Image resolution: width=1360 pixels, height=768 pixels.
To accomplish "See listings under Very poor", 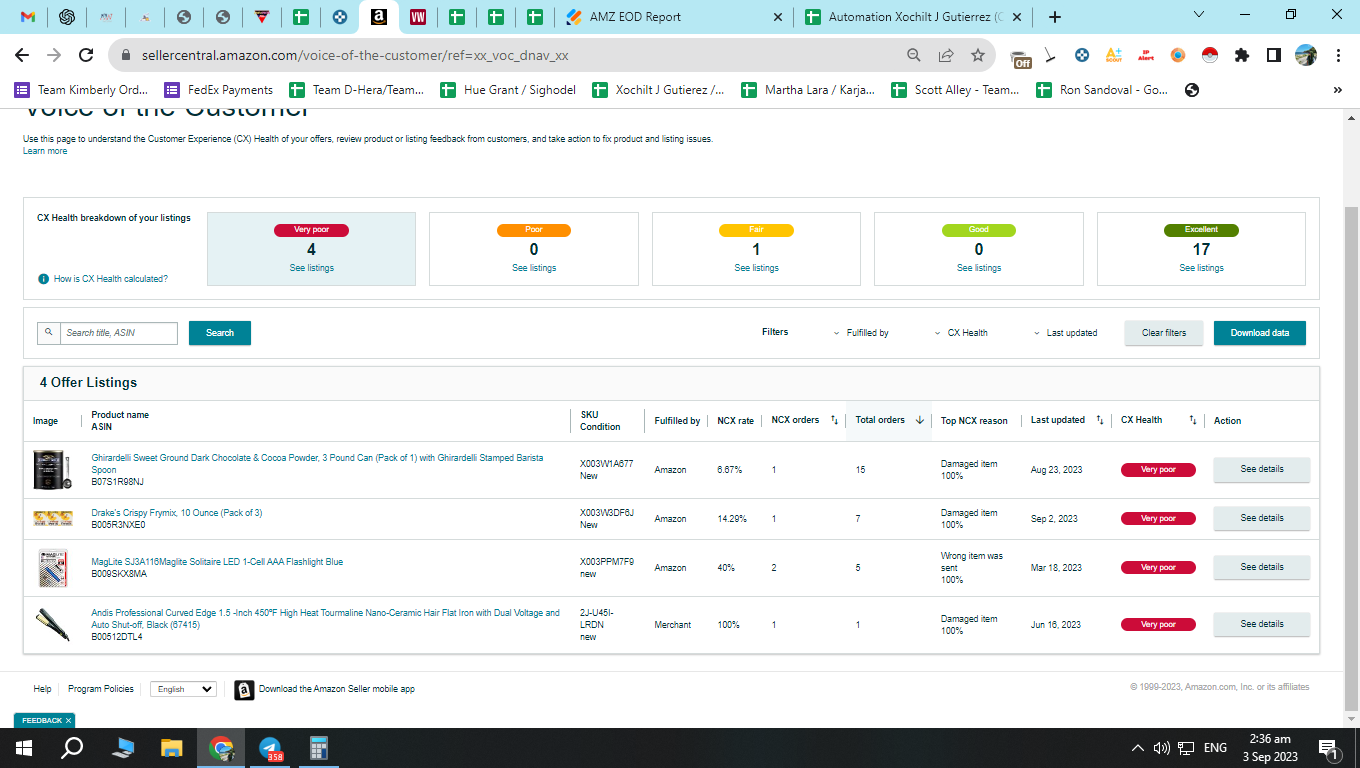I will tap(312, 268).
